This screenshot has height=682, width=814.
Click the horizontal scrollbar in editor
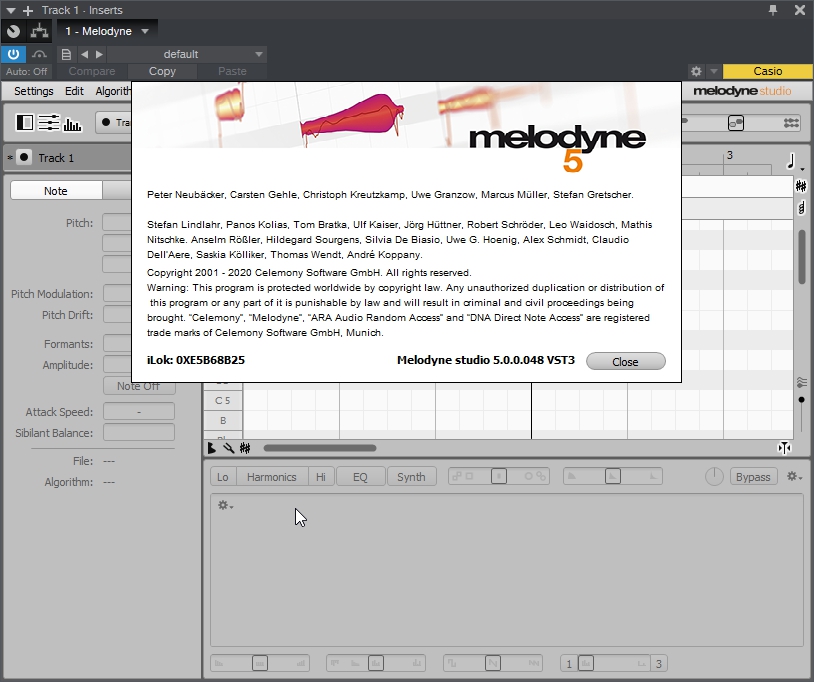[x=320, y=448]
